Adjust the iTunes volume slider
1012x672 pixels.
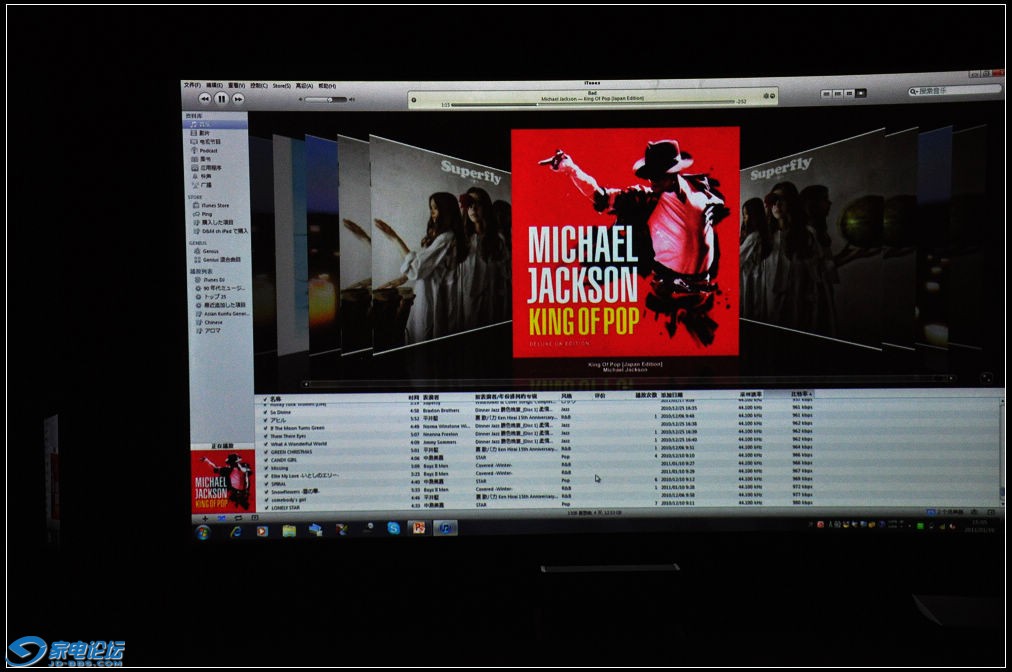point(326,99)
